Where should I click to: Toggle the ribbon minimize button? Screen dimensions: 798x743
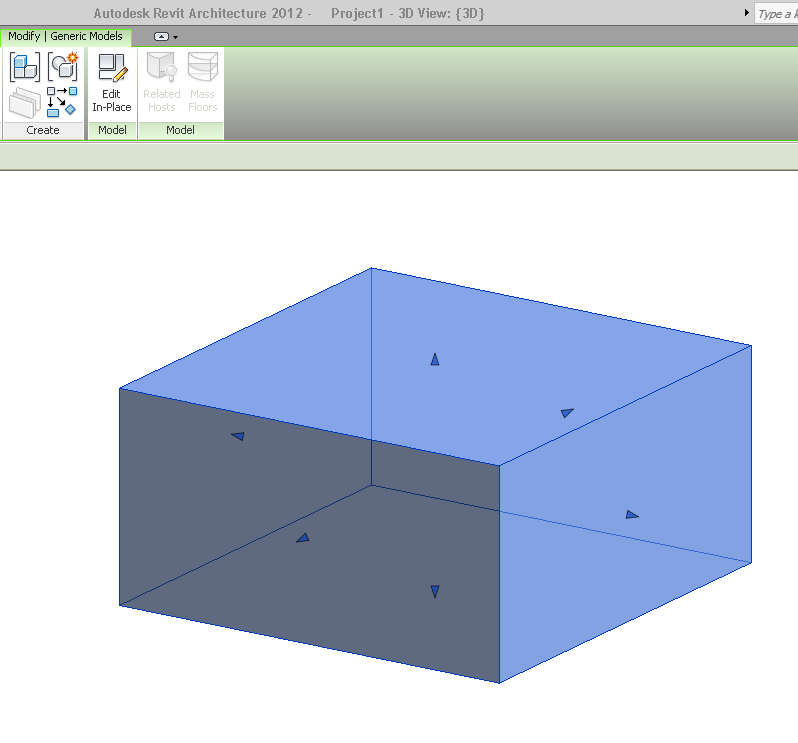point(161,37)
